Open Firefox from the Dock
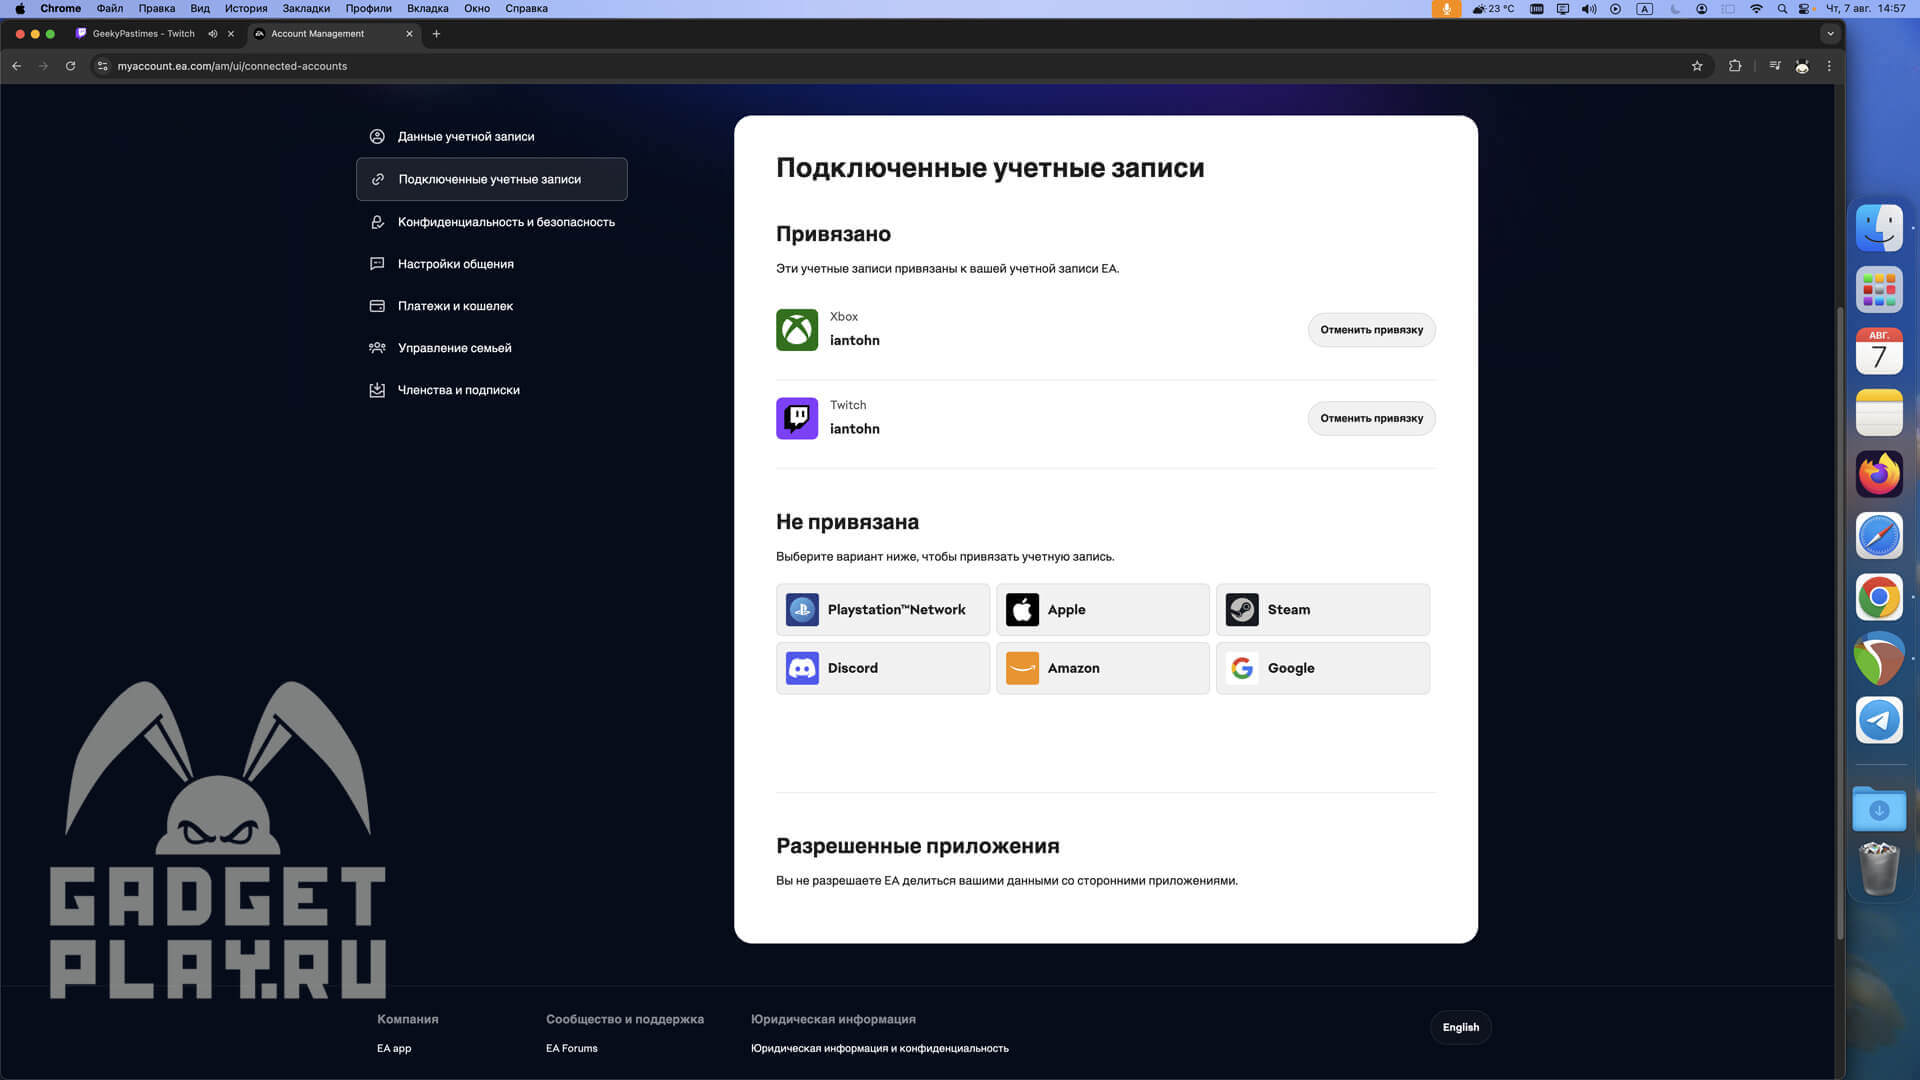This screenshot has height=1080, width=1920. coord(1879,474)
